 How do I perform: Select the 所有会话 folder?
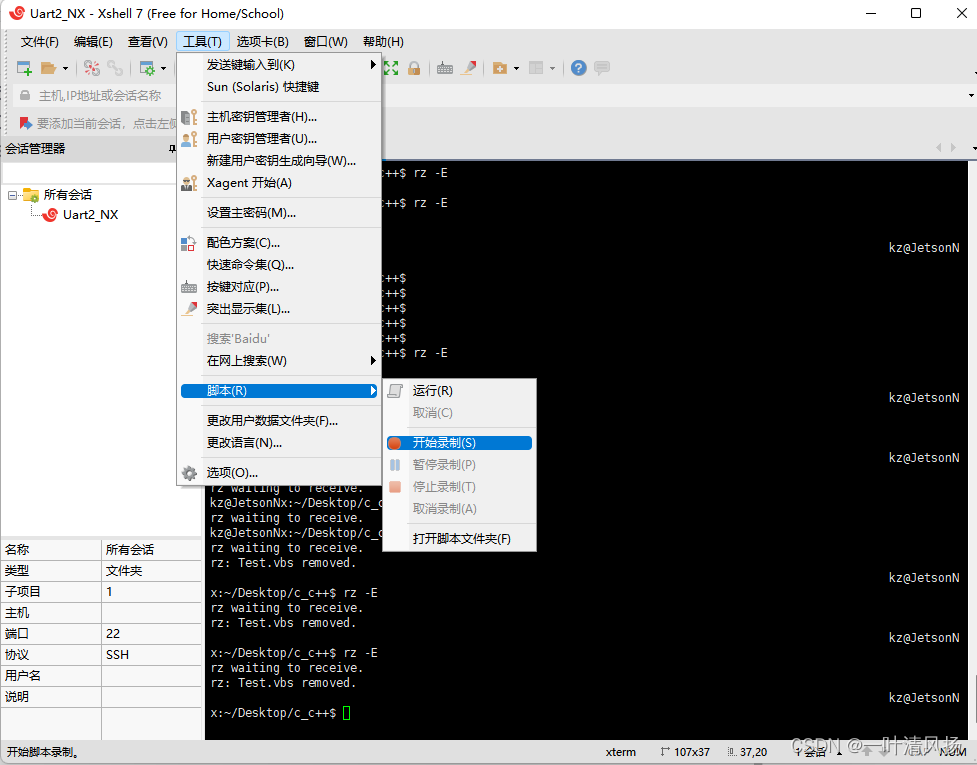(x=67, y=195)
